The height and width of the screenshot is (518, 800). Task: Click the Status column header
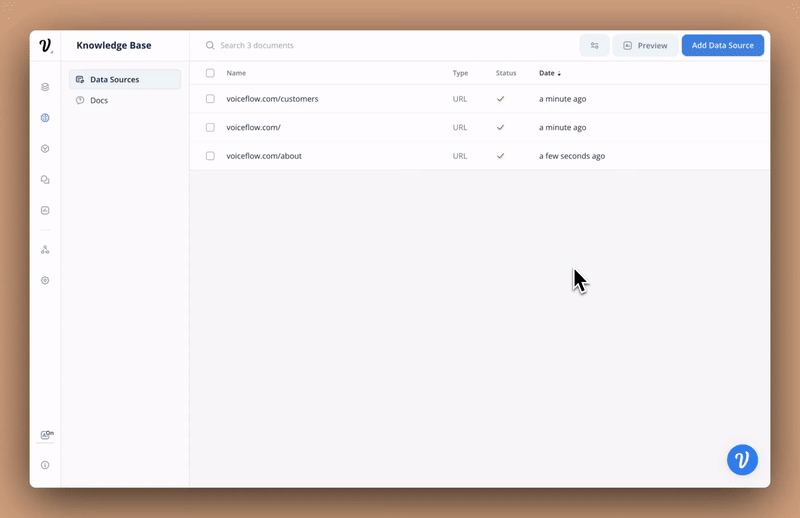(x=506, y=73)
